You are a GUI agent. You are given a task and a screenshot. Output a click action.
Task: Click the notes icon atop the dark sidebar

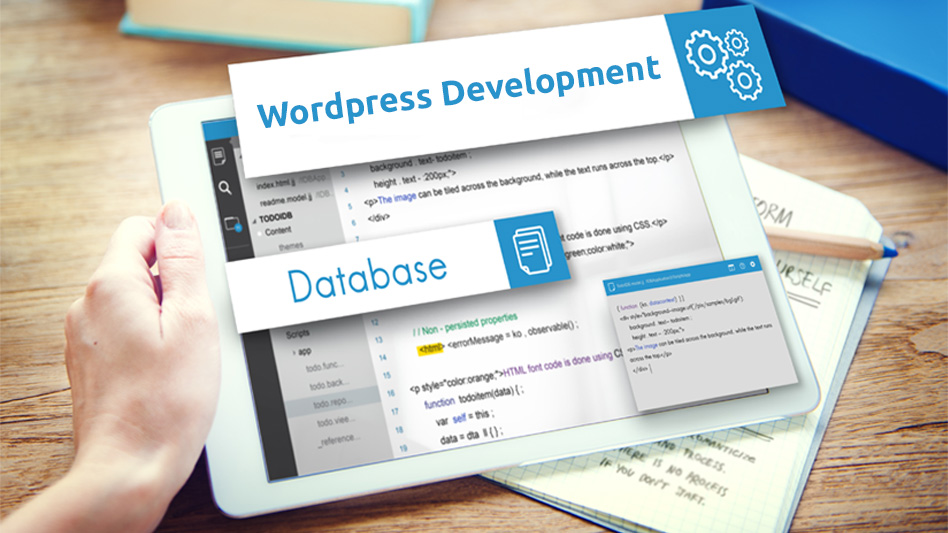[x=218, y=155]
